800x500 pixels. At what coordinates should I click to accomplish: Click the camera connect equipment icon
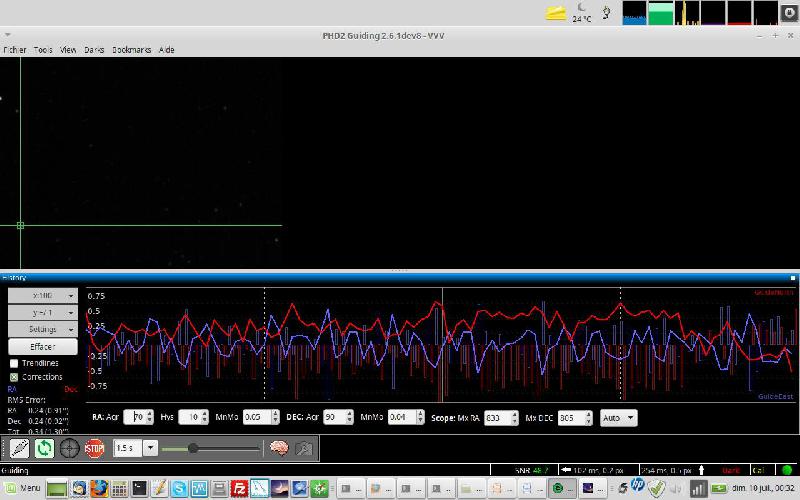tap(19, 448)
